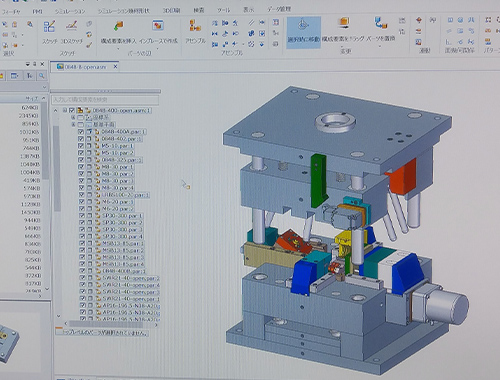Expand the 基準平面 tree node
500x380 pixels.
(73, 124)
